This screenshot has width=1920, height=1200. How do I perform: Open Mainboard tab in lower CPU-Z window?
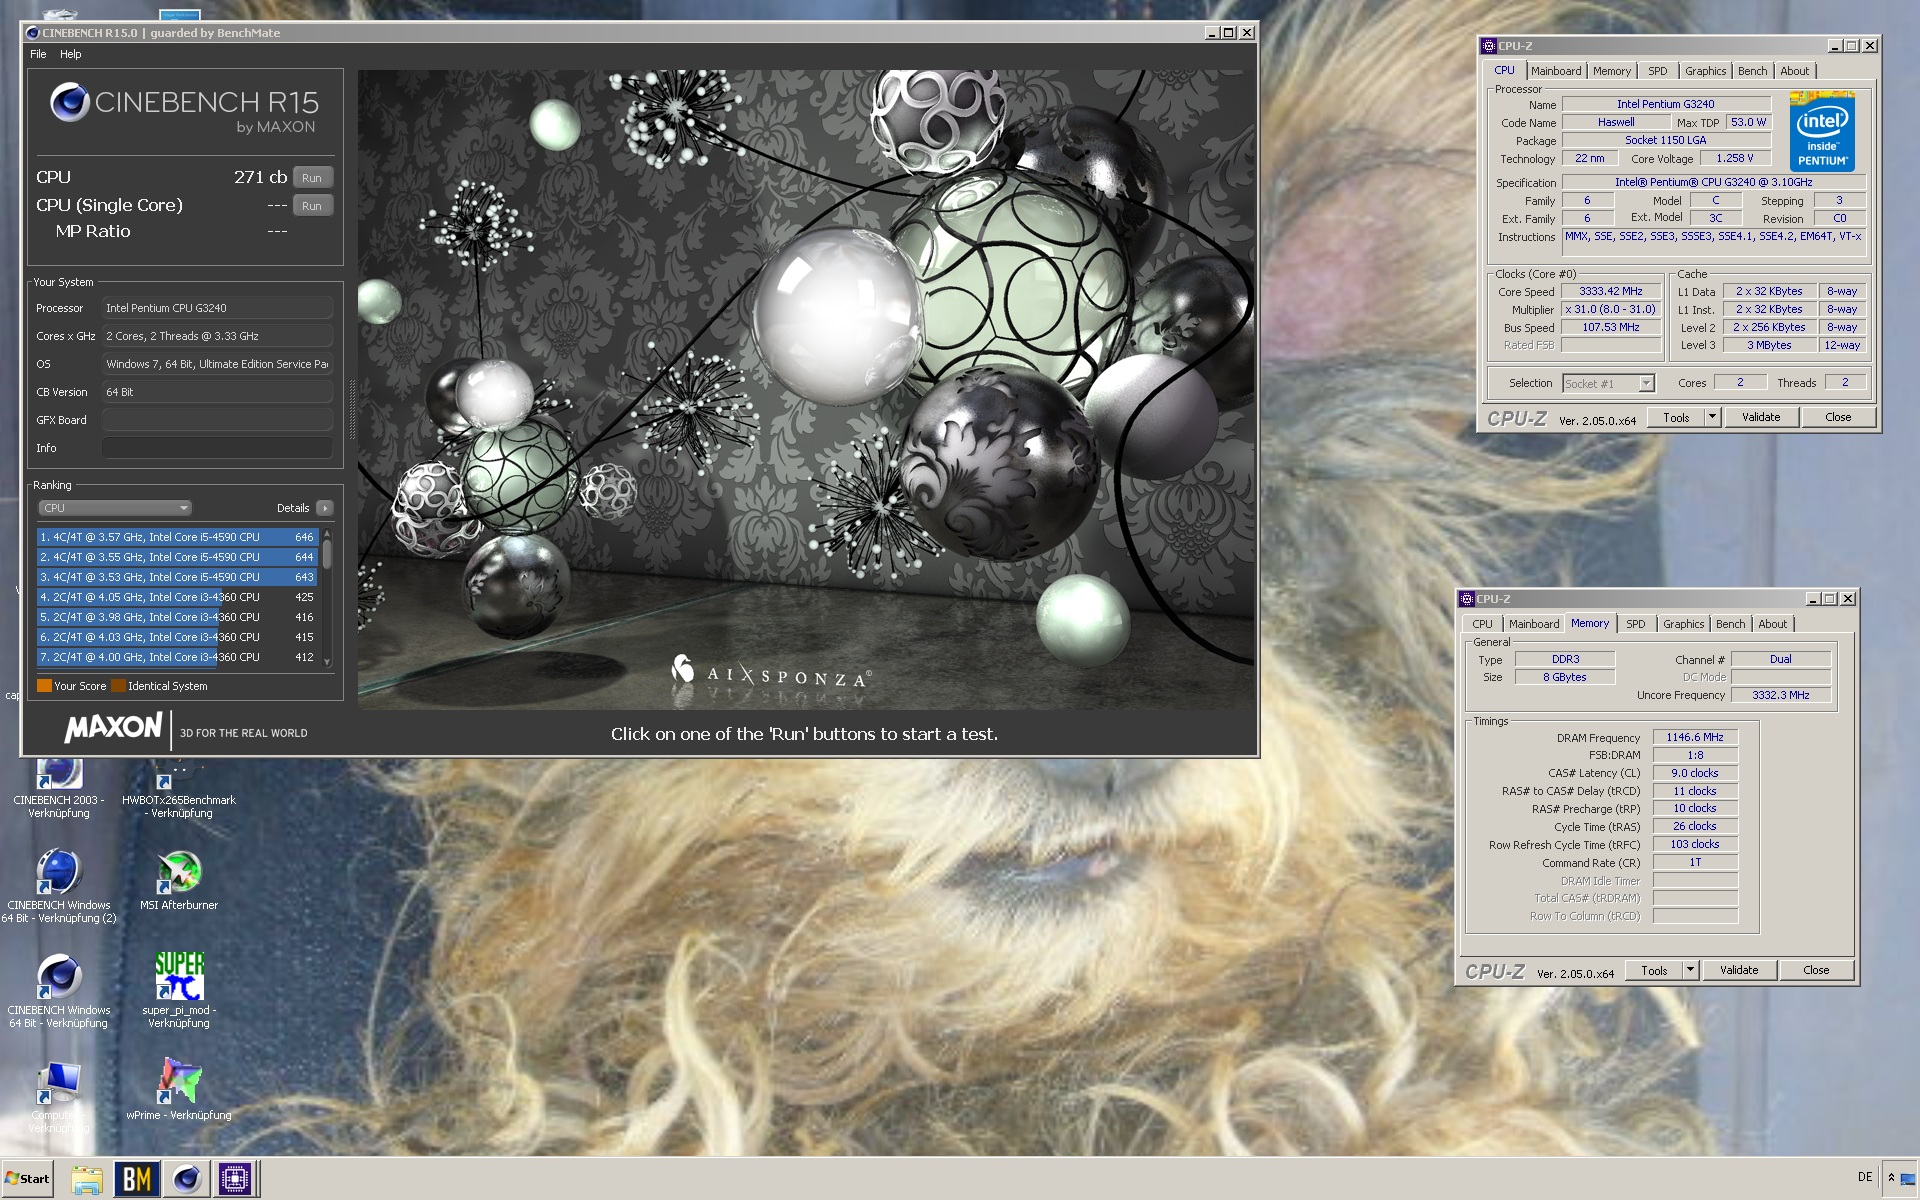point(1534,624)
